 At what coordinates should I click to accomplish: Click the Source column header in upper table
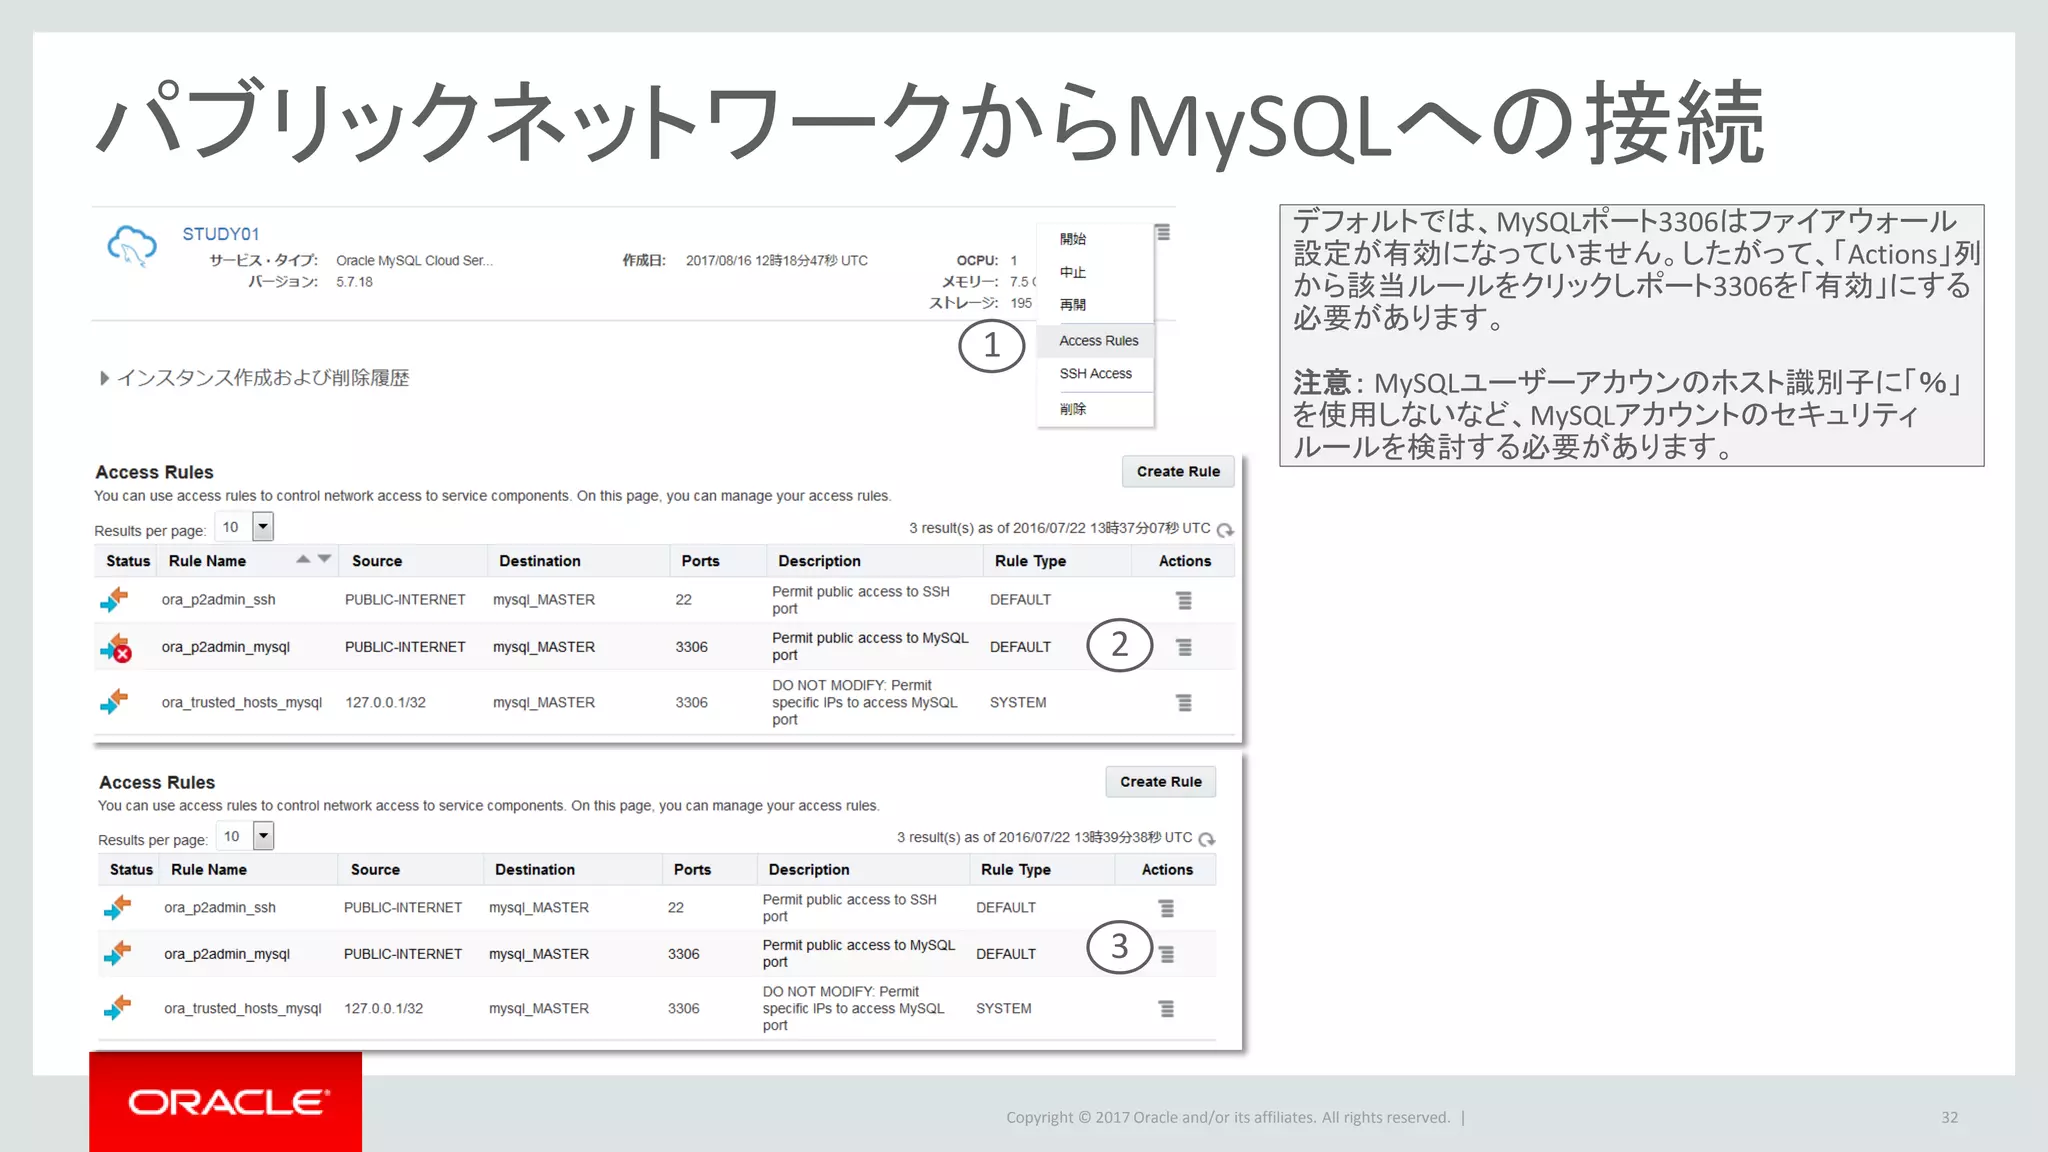coord(376,561)
